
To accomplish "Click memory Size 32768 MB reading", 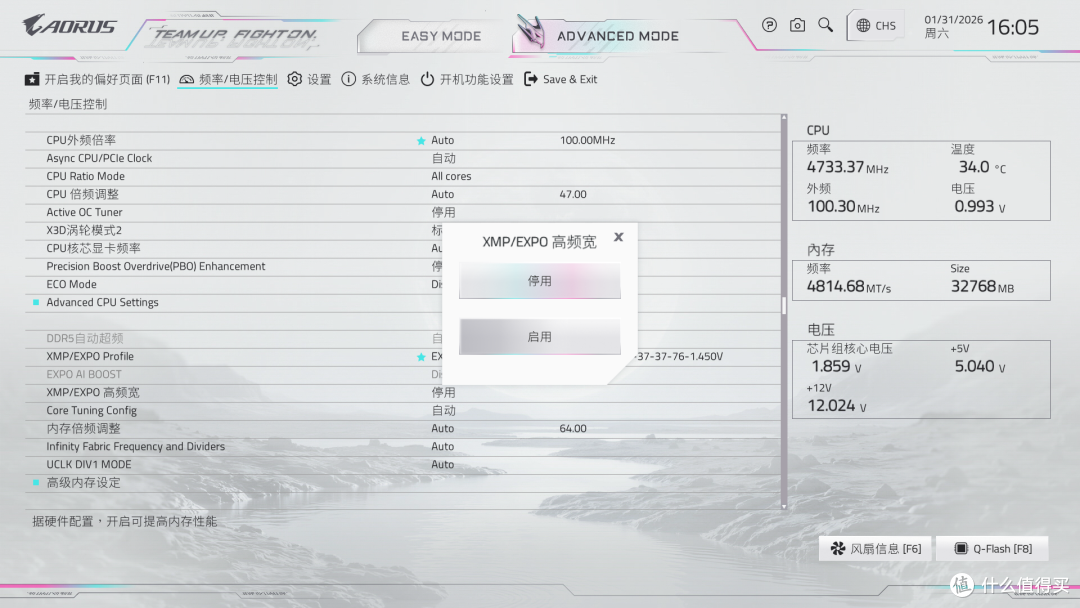I will click(982, 286).
